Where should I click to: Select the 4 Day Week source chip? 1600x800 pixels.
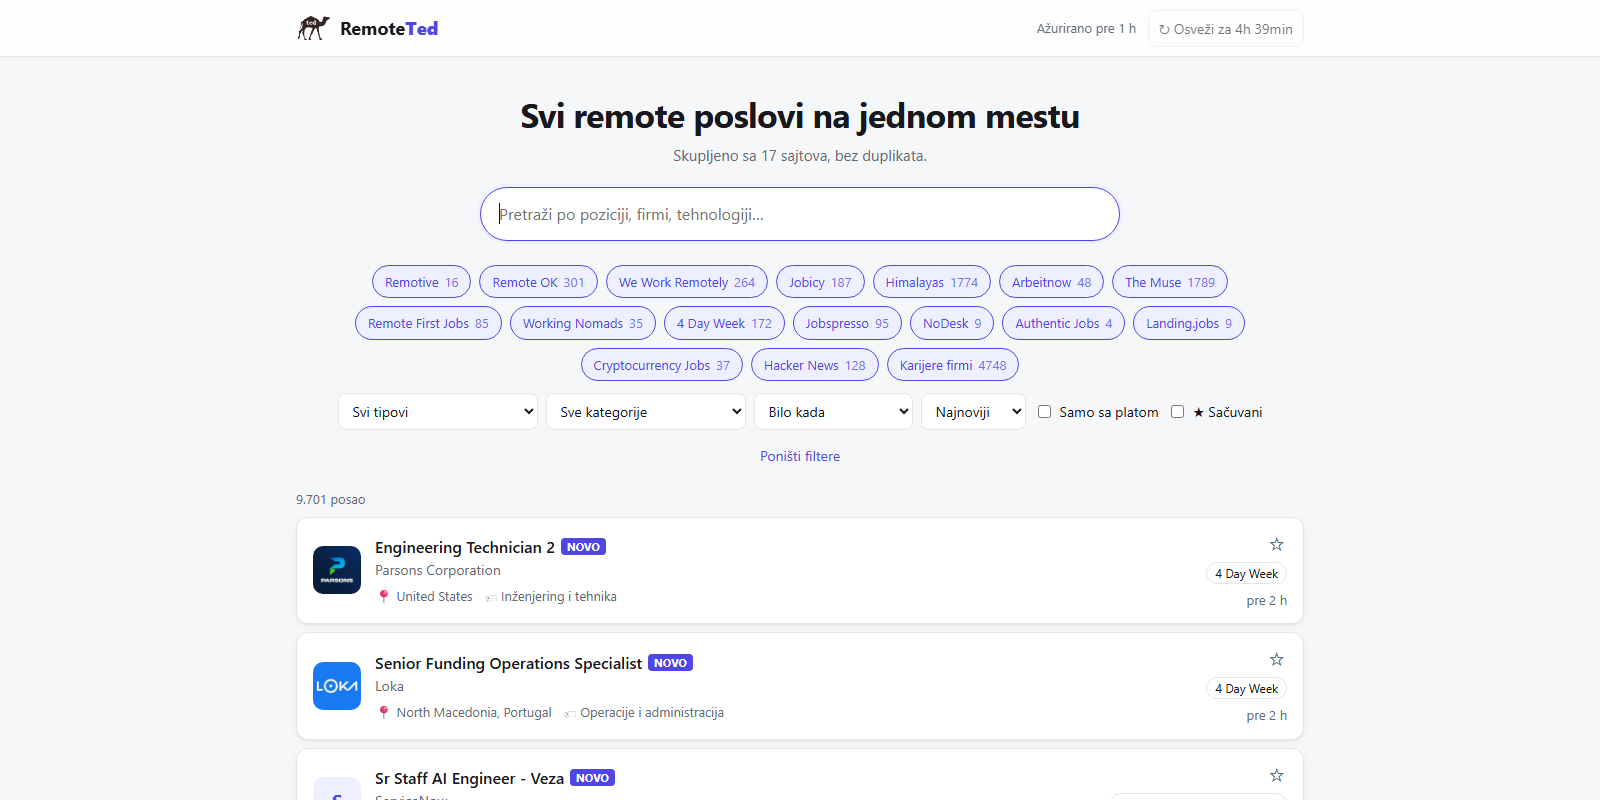[x=724, y=323]
